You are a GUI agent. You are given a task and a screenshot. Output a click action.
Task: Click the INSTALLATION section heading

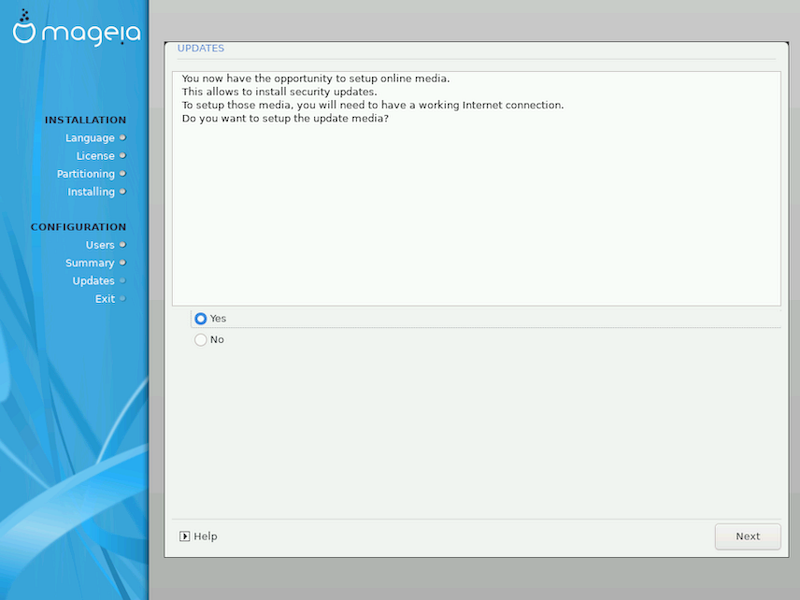[85, 120]
